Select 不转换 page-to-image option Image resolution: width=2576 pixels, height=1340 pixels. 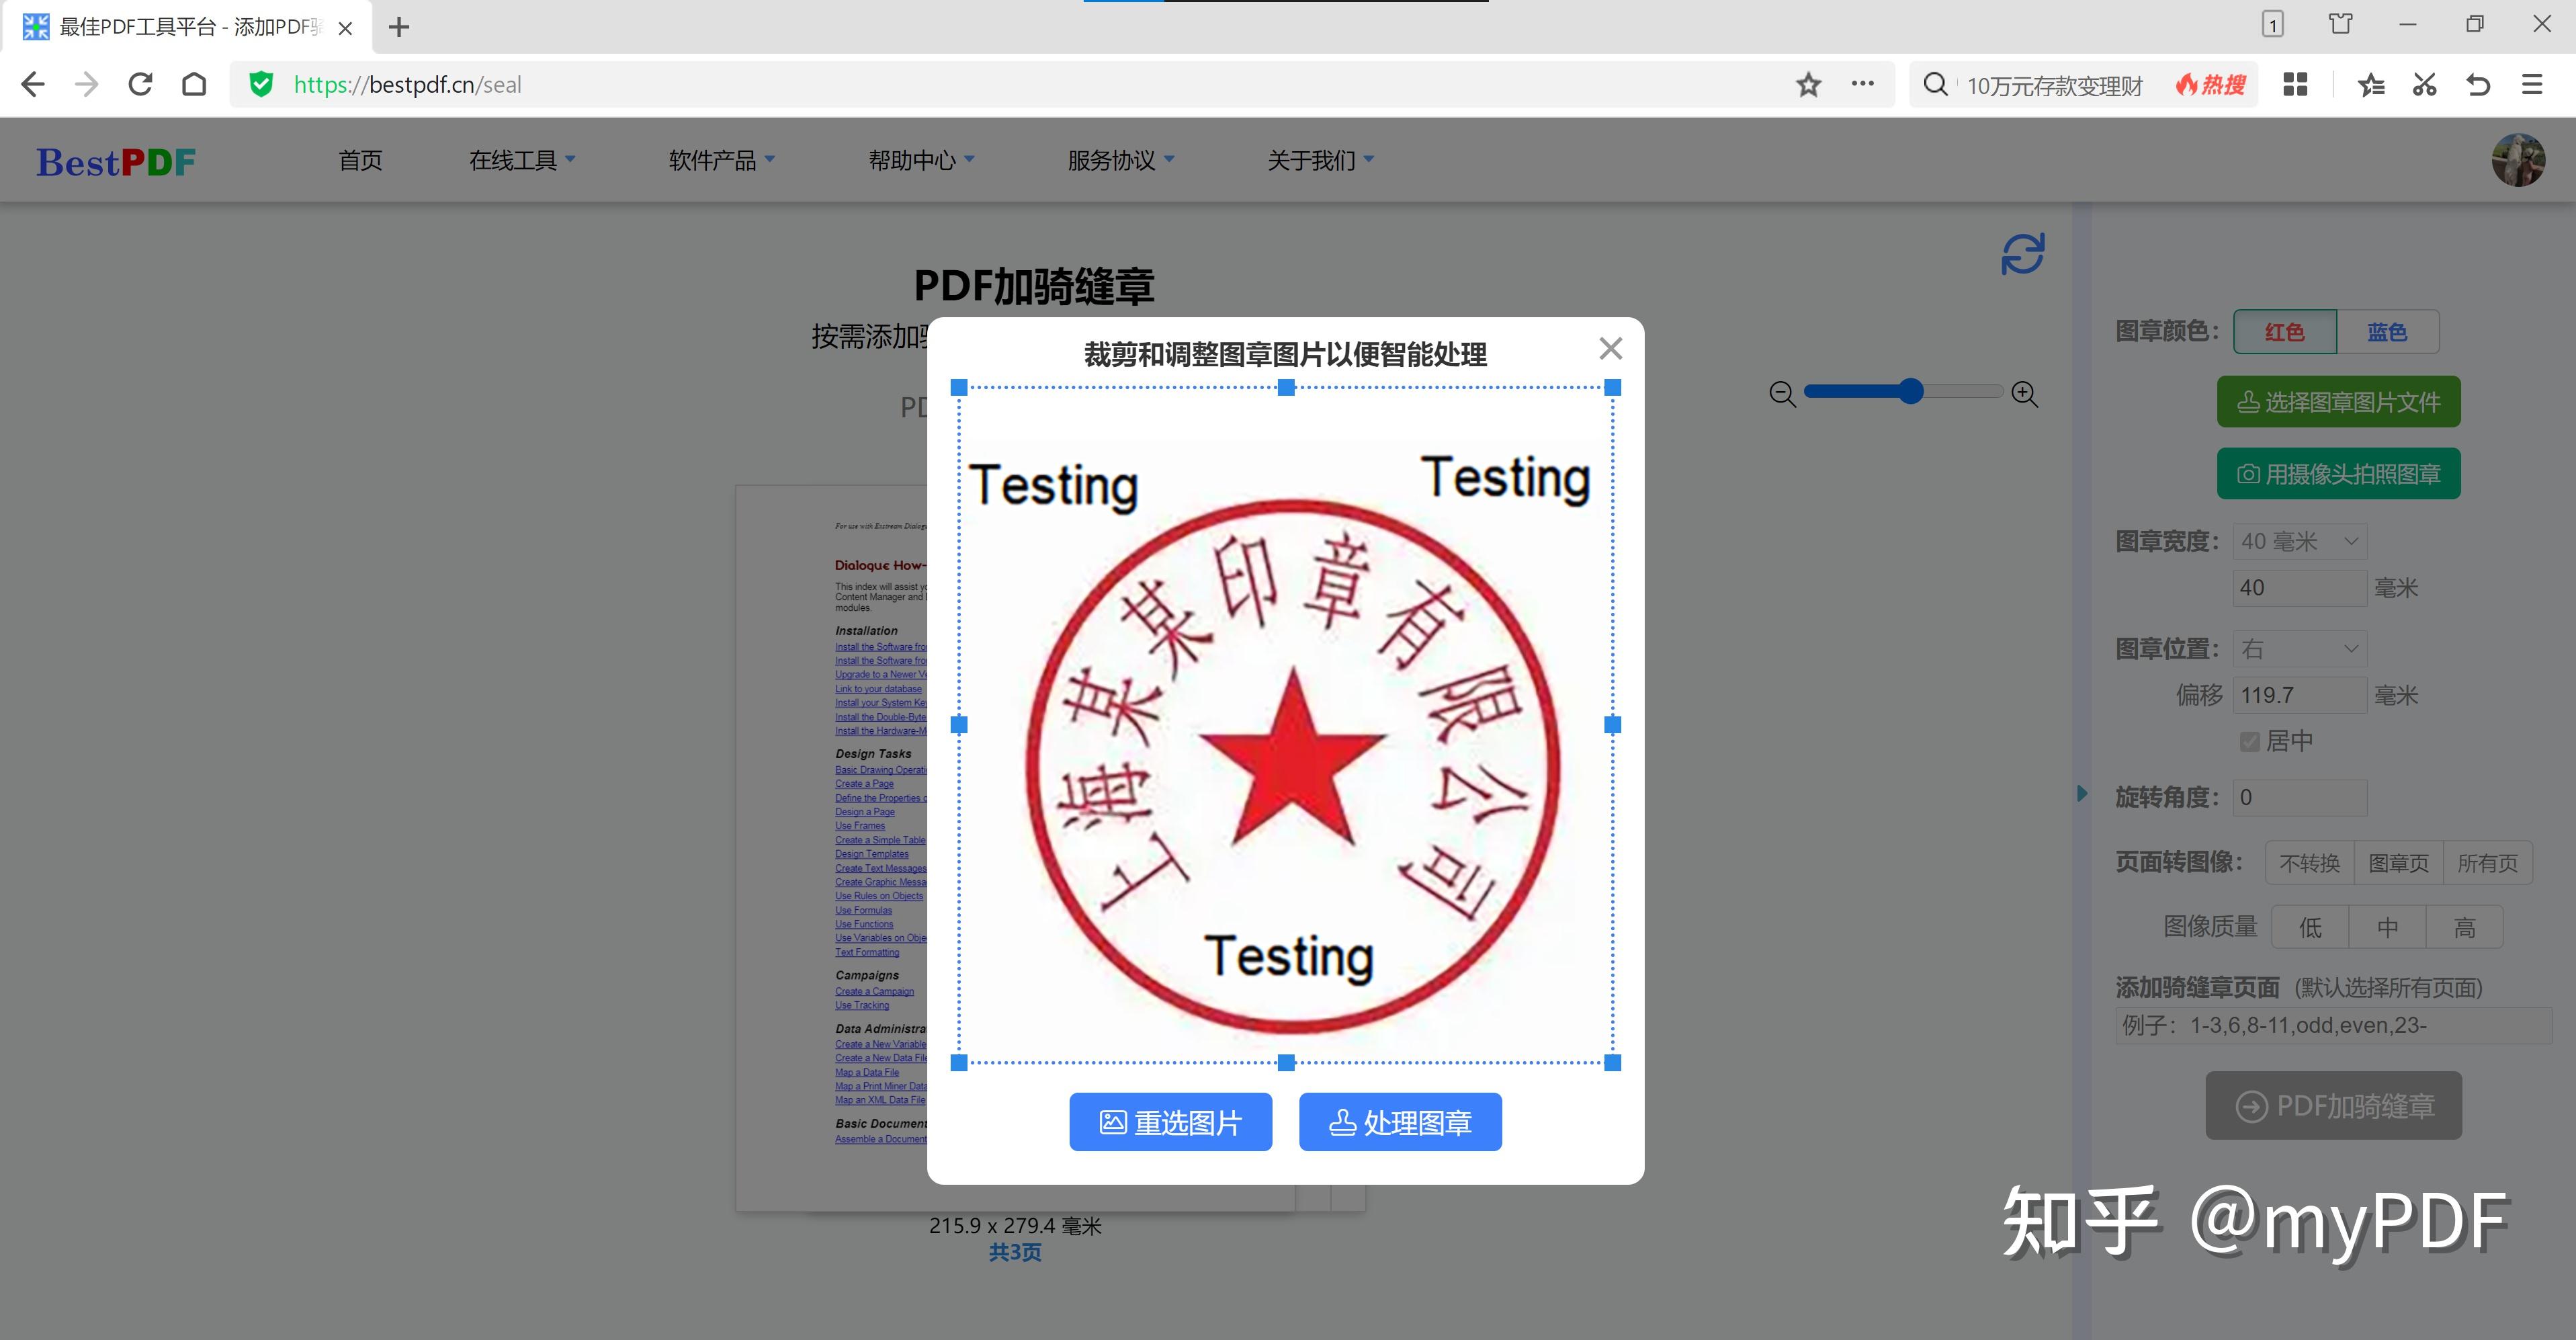[x=2309, y=863]
